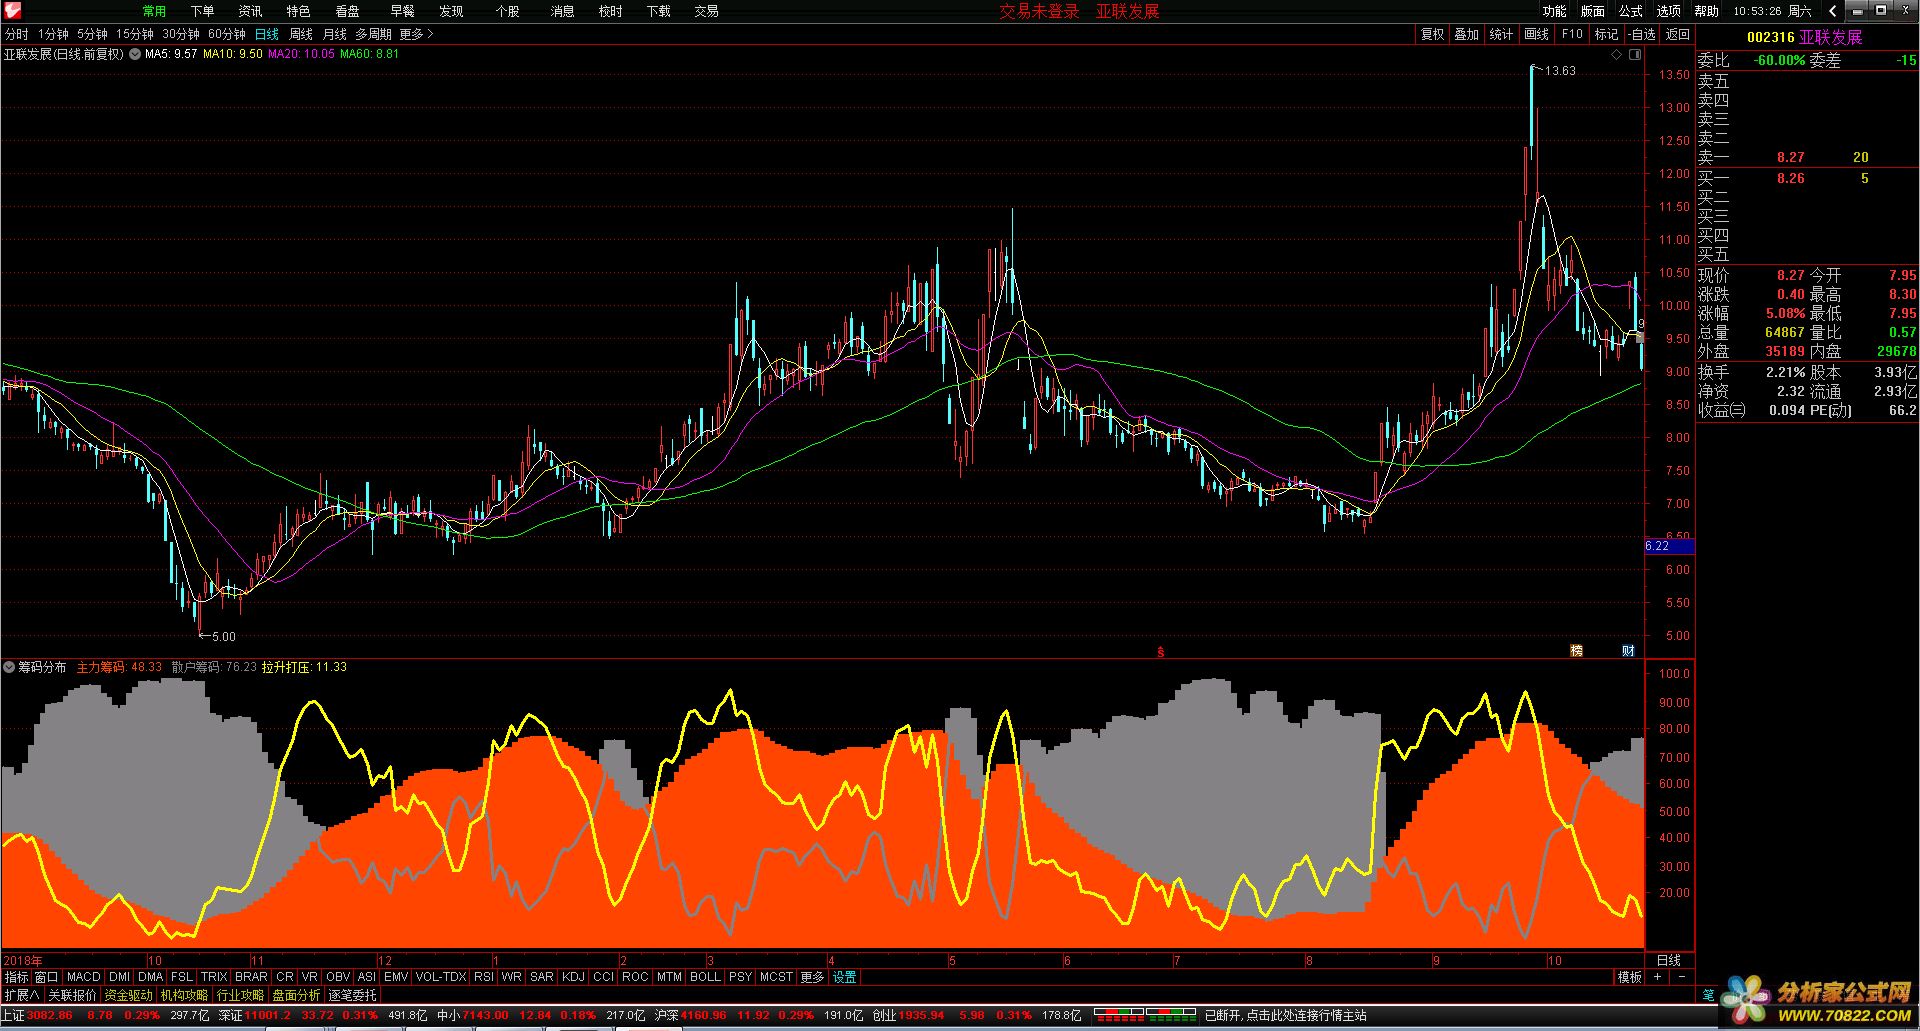Click the plus zoom-in button near 模板
This screenshot has width=1920, height=1031.
point(1657,977)
